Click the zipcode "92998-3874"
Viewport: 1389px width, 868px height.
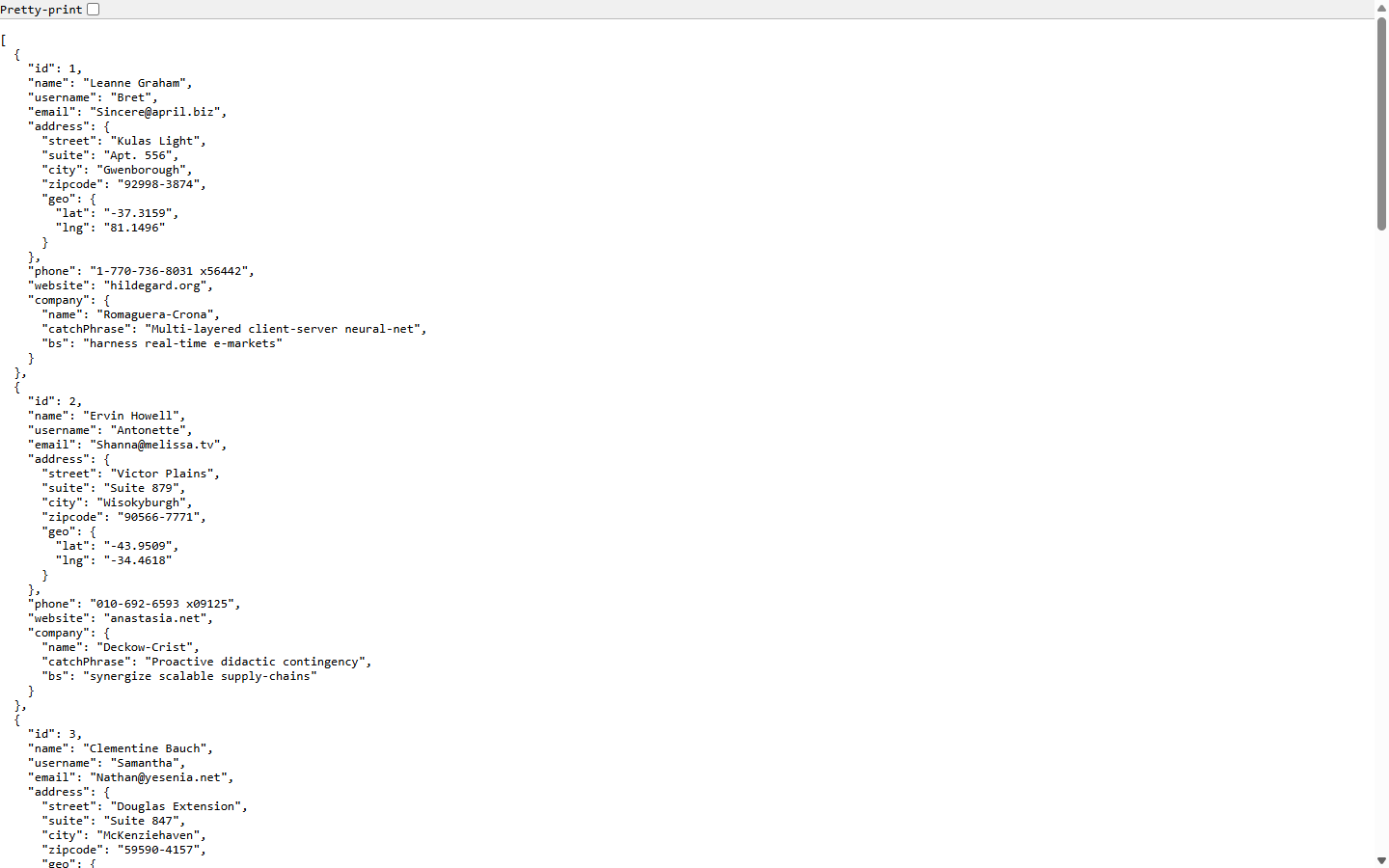(x=160, y=184)
